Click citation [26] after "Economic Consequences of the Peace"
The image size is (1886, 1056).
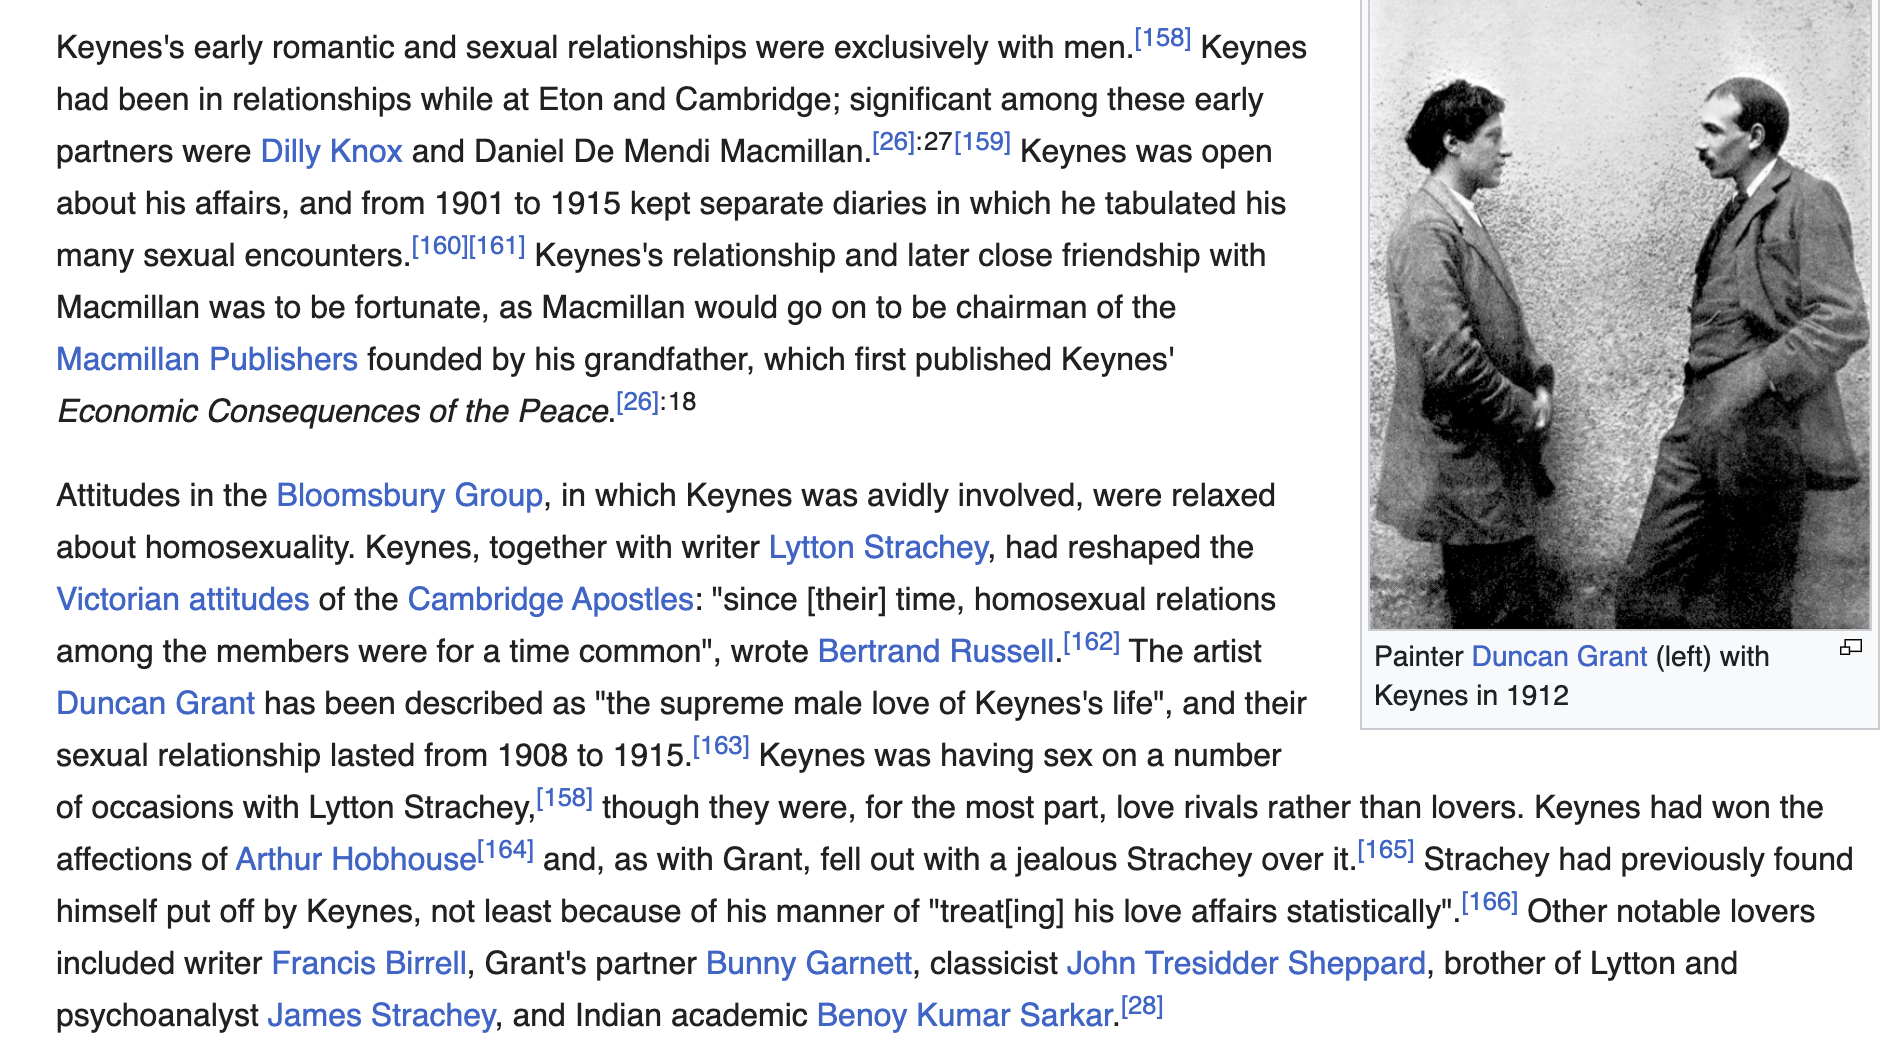pos(638,403)
